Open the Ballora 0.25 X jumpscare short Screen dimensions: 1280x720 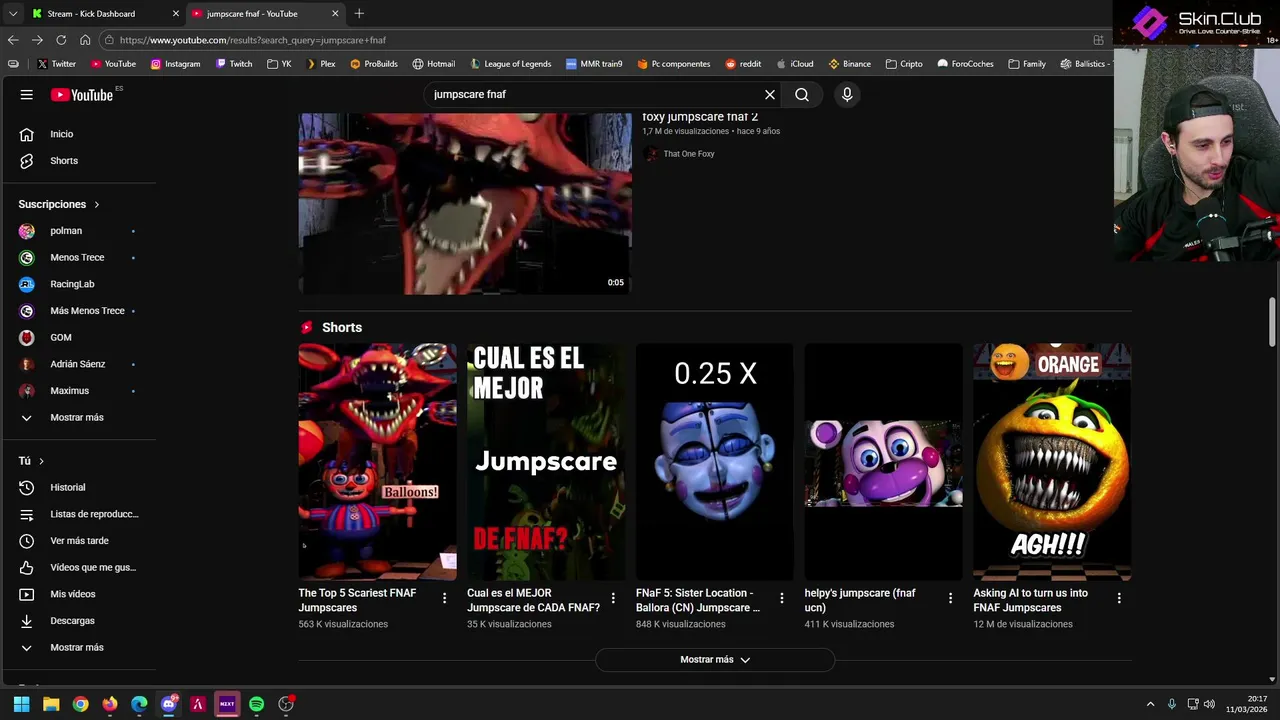715,462
